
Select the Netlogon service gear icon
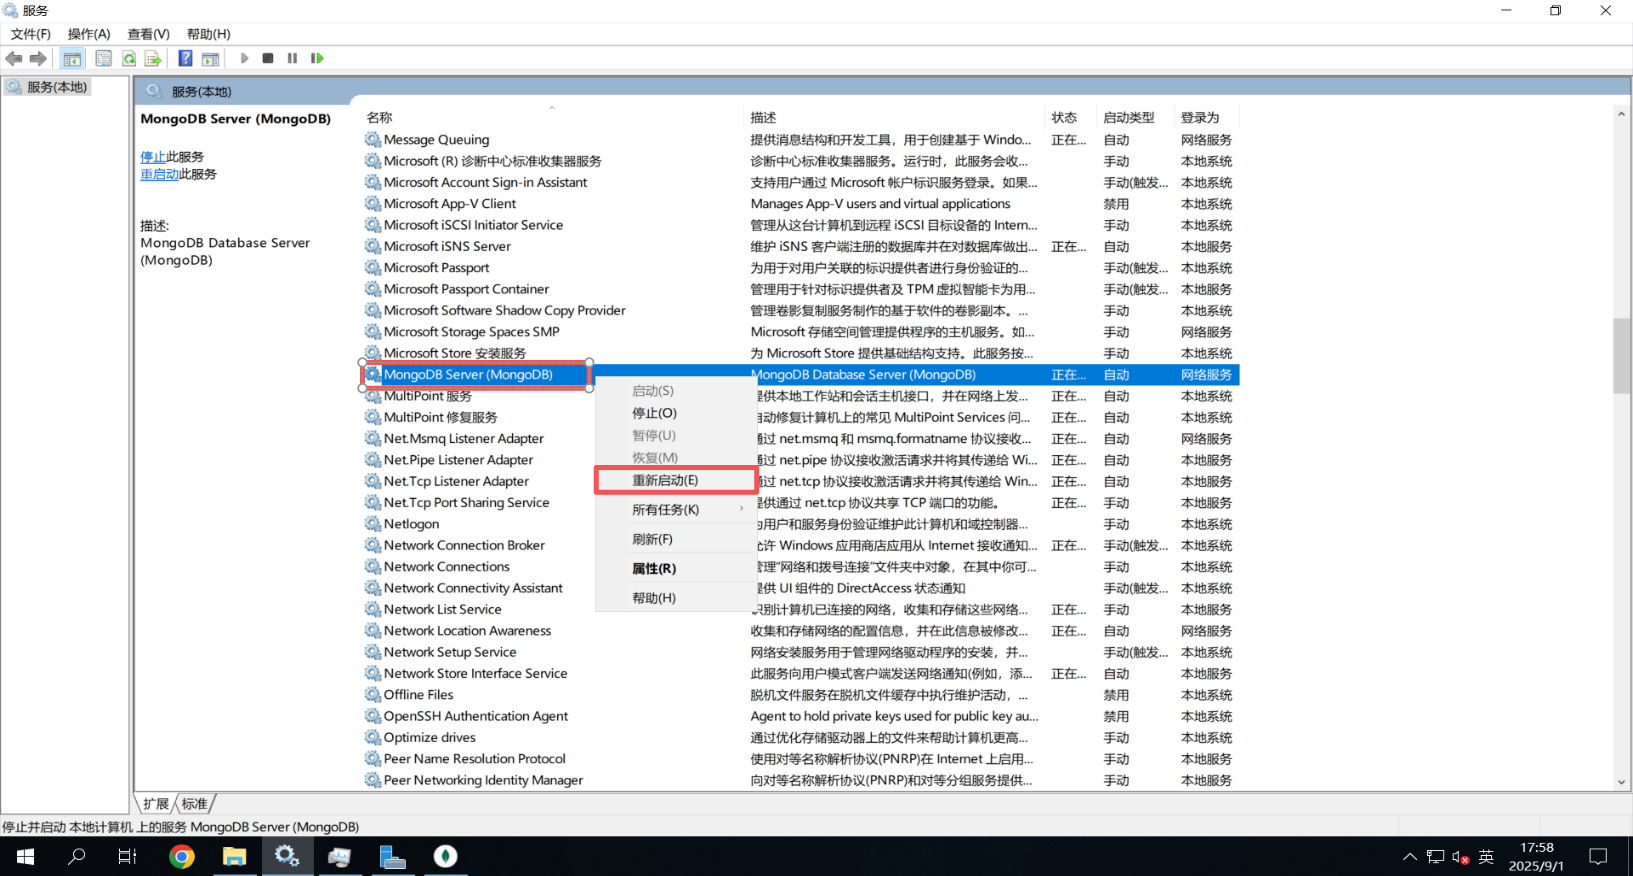click(x=373, y=524)
